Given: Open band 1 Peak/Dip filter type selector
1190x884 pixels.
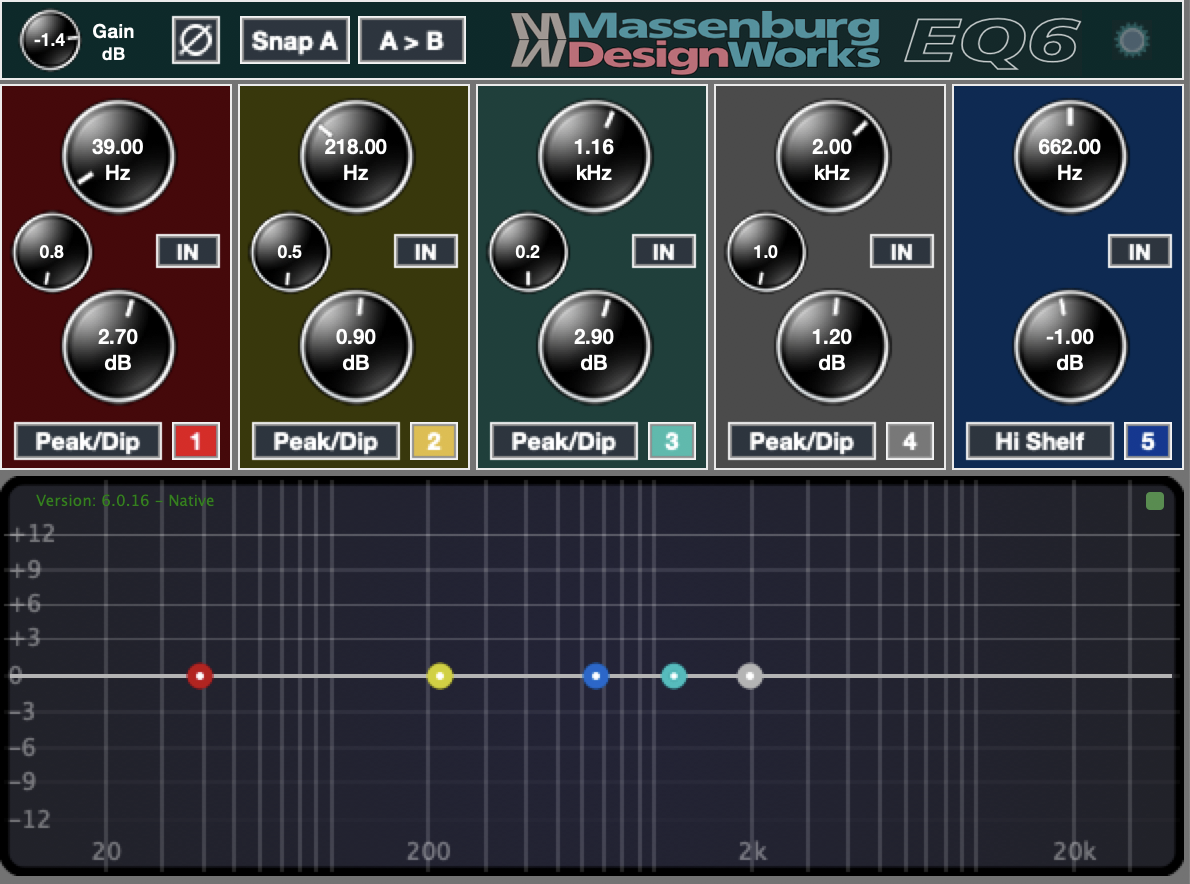Looking at the screenshot, I should point(88,441).
